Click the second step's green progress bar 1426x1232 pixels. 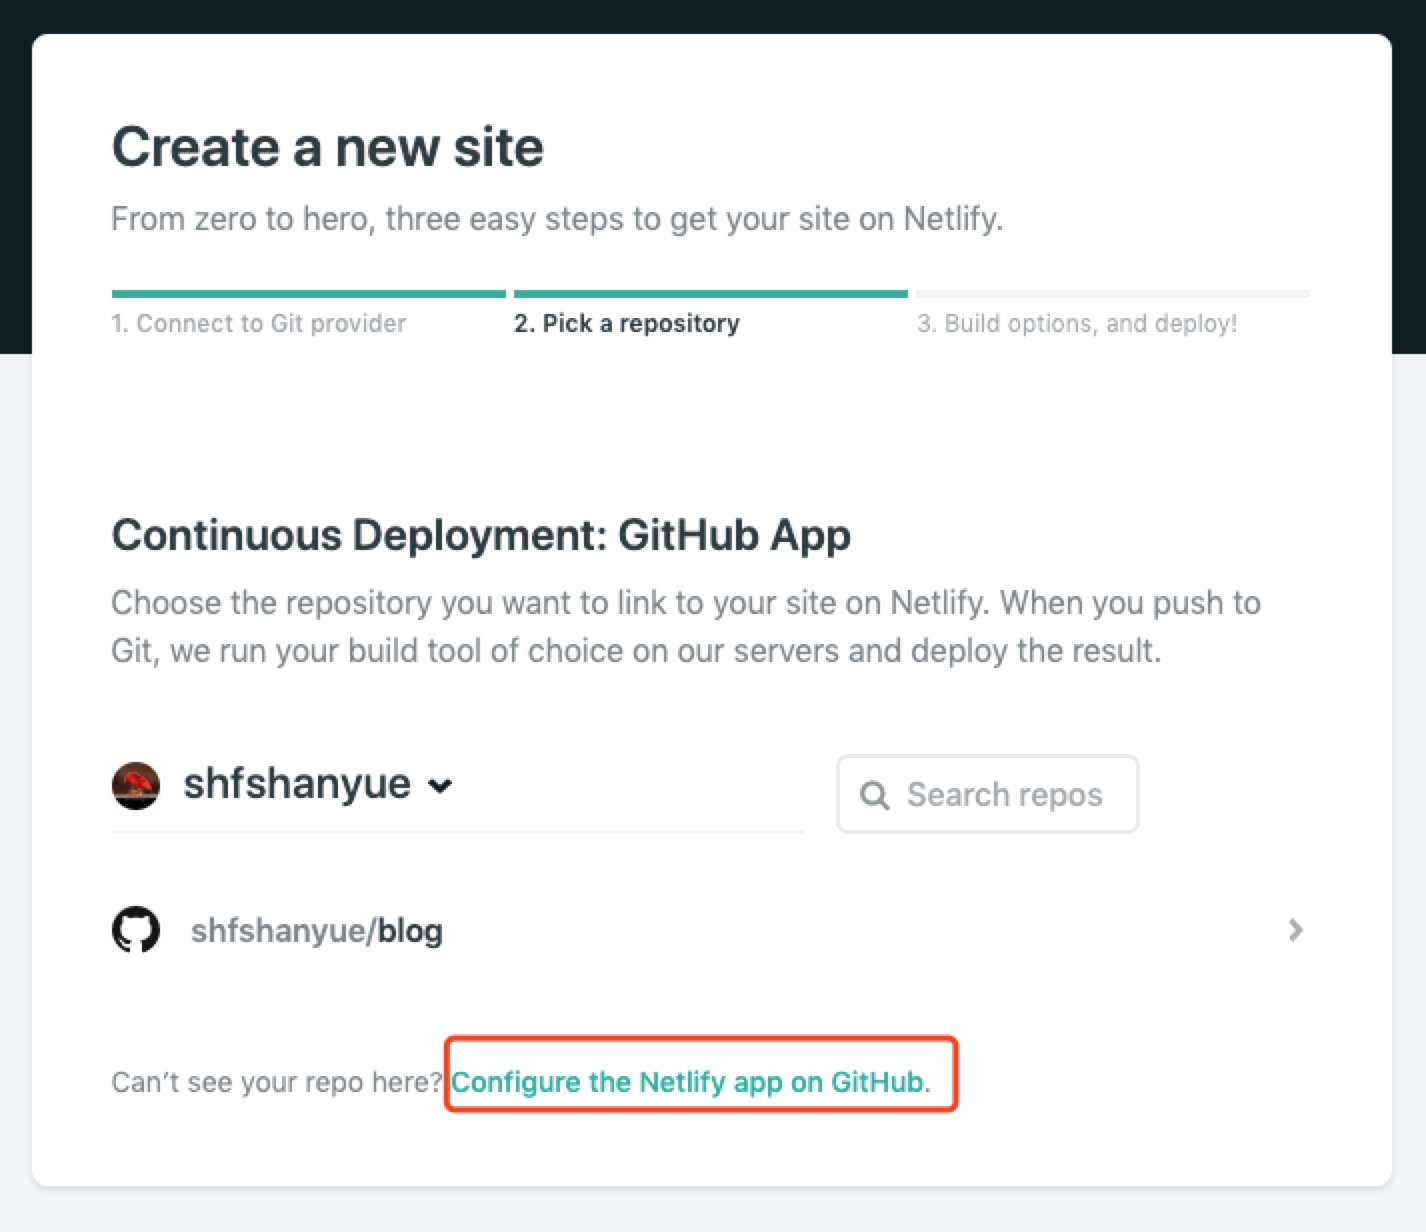[x=711, y=294]
